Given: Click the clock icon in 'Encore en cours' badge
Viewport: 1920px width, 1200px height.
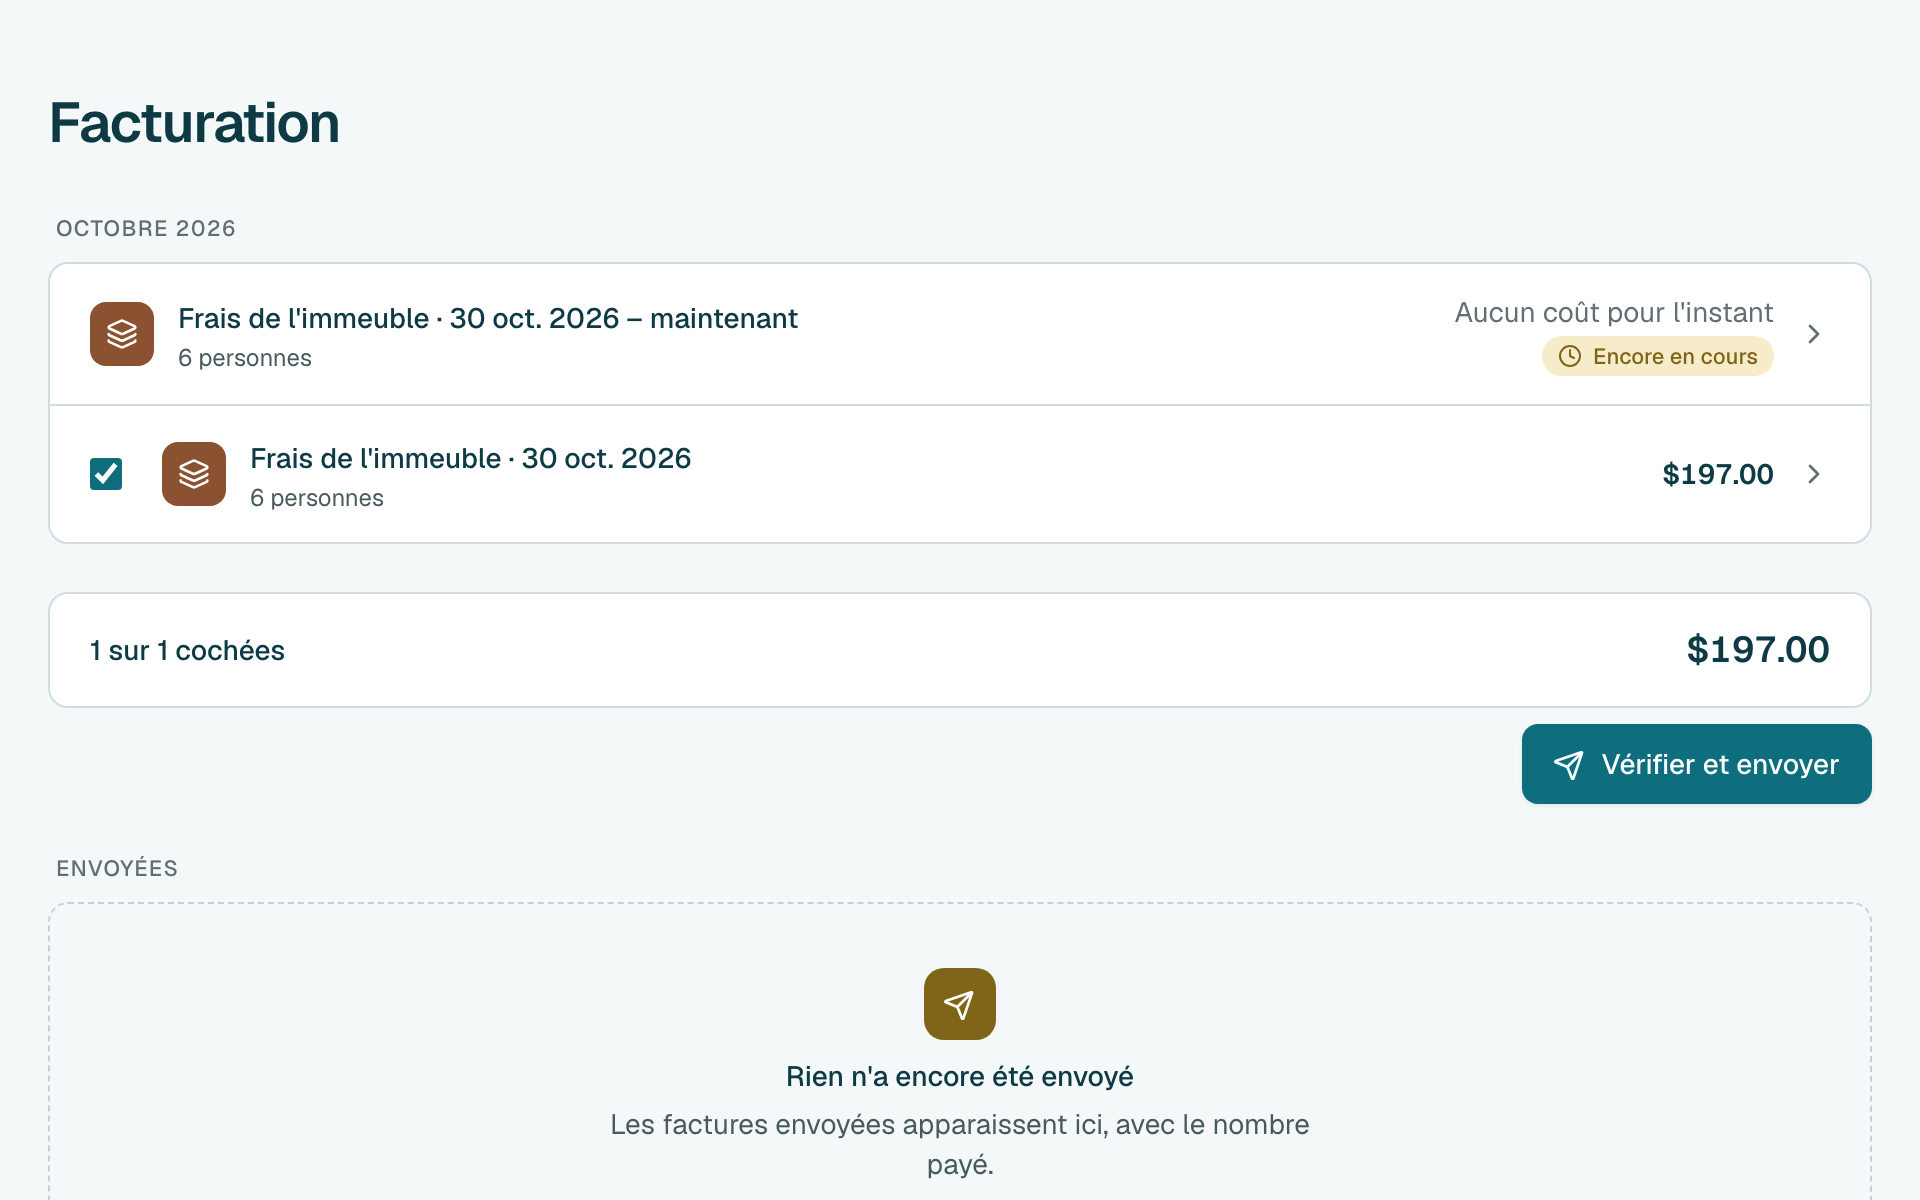Looking at the screenshot, I should [1570, 357].
